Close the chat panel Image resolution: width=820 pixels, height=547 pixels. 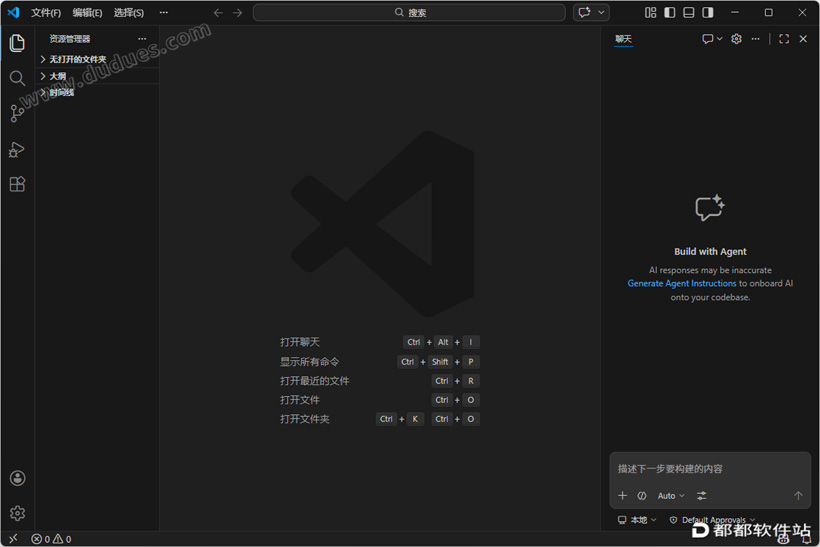[803, 39]
